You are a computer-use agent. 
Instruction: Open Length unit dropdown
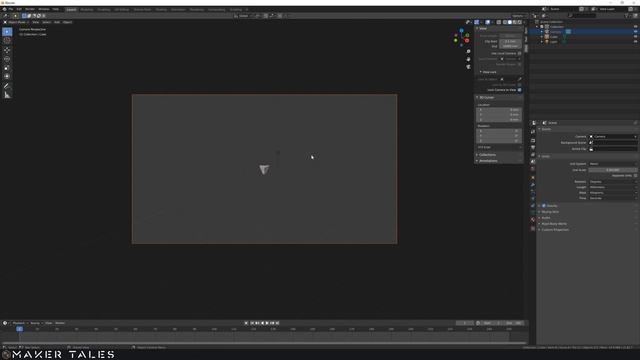(613, 187)
